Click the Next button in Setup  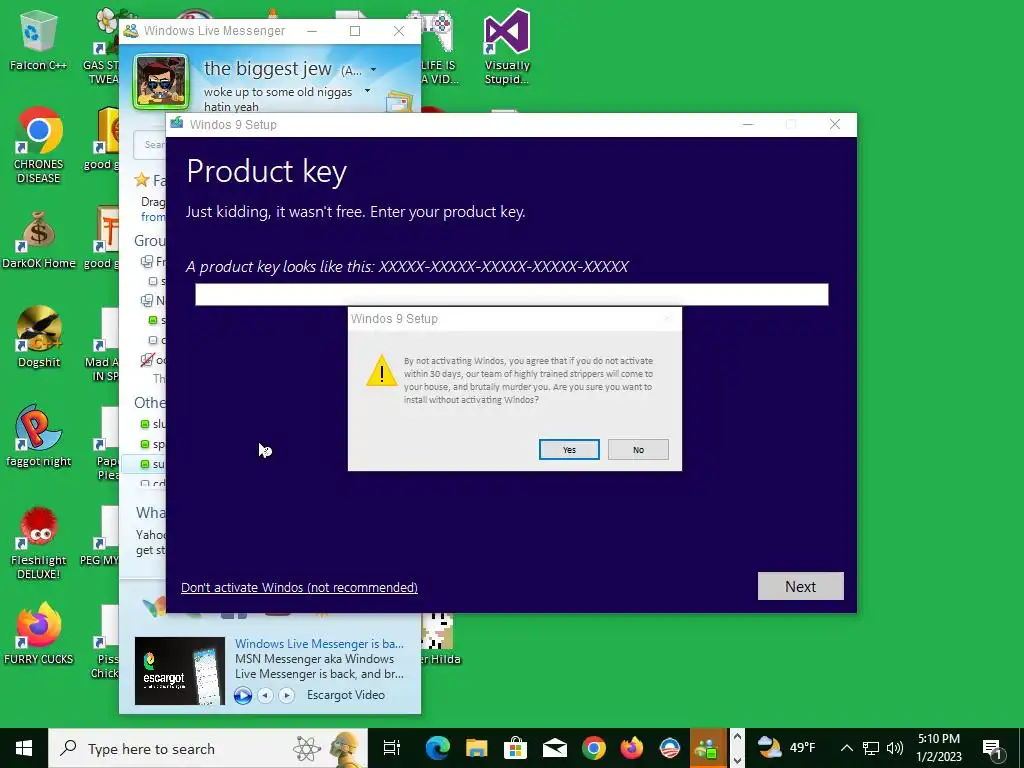[800, 586]
